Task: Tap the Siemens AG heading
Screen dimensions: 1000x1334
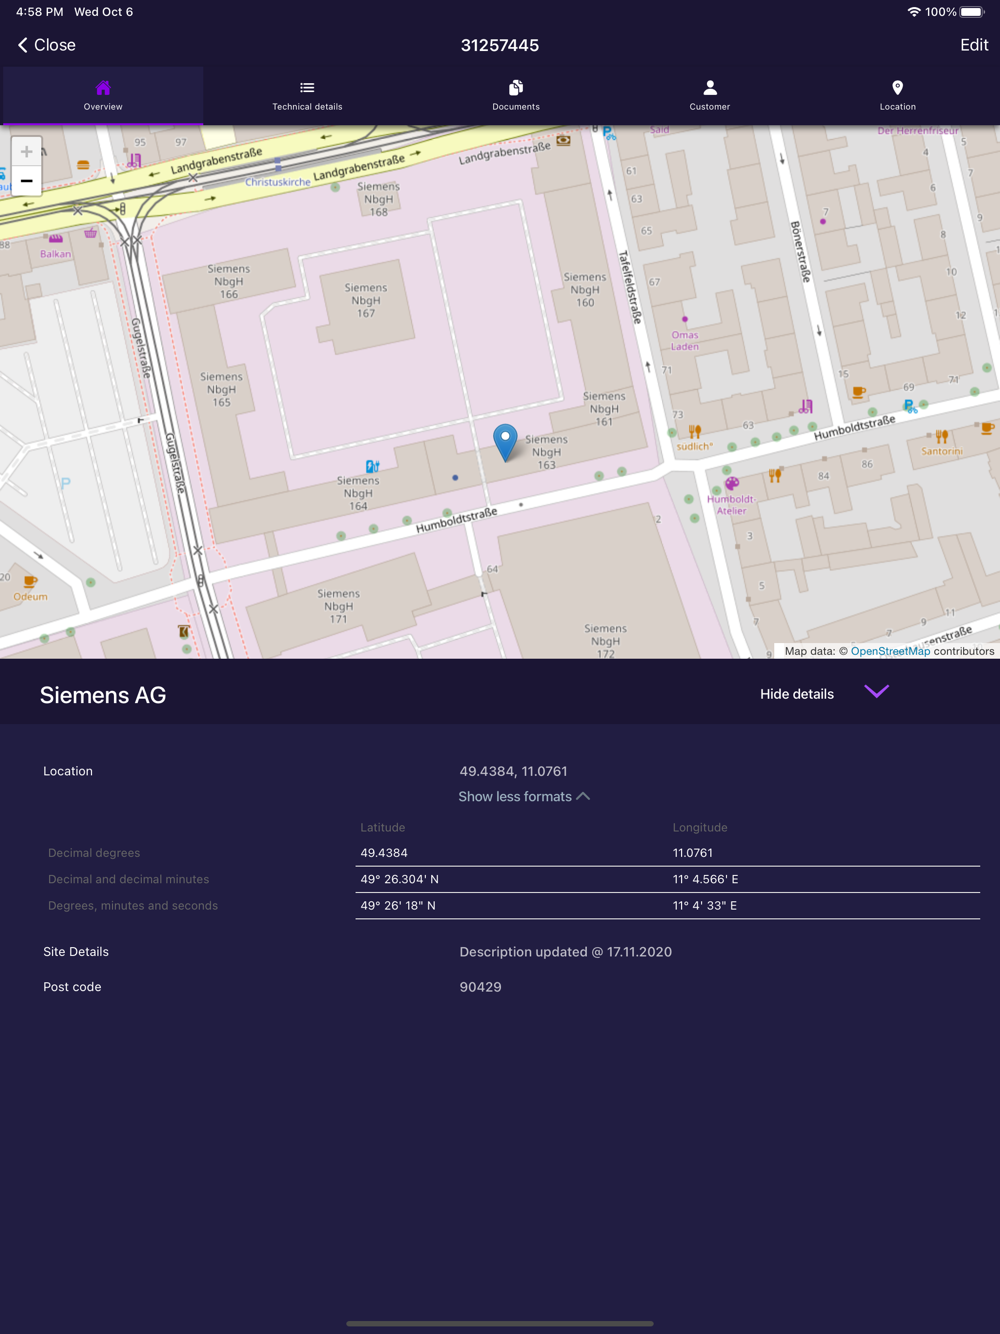Action: (x=103, y=695)
